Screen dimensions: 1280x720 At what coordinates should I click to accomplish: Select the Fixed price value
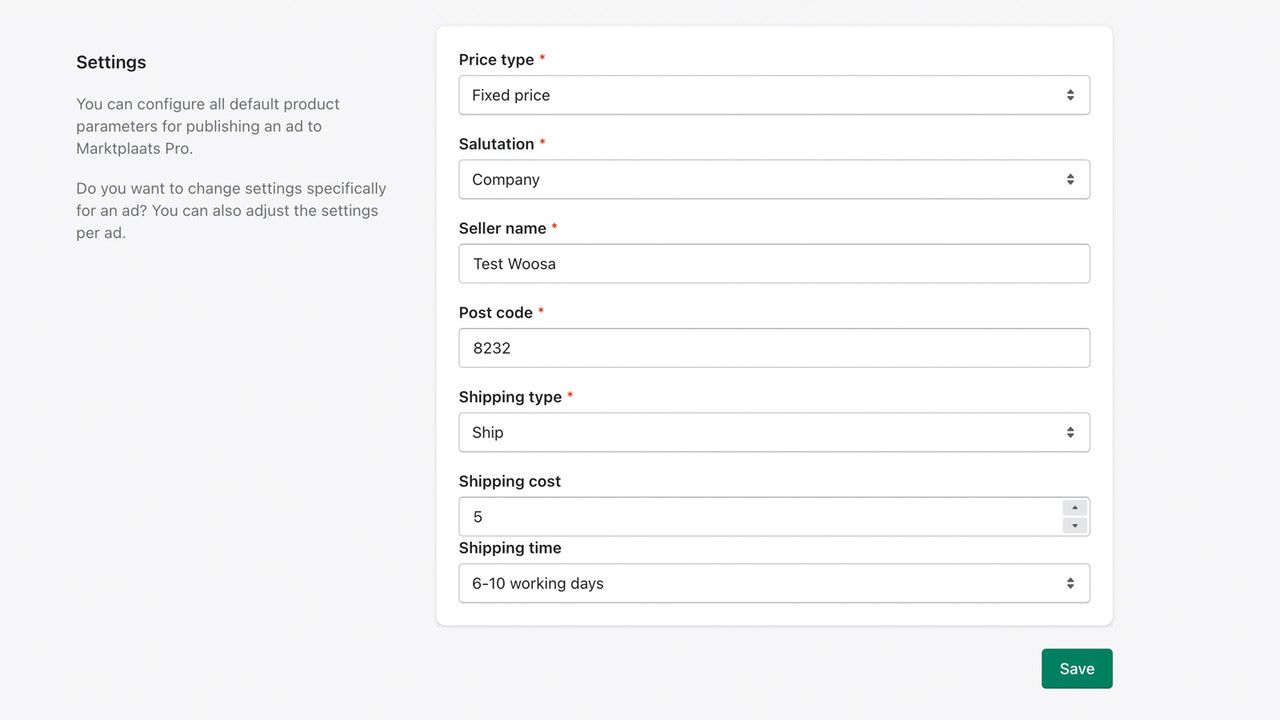[x=511, y=95]
